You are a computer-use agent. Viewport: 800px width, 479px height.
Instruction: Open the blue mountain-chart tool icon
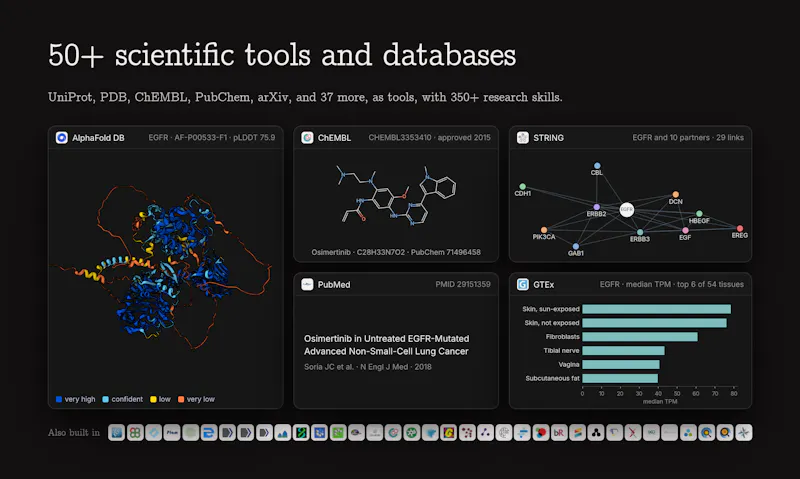[x=283, y=433]
